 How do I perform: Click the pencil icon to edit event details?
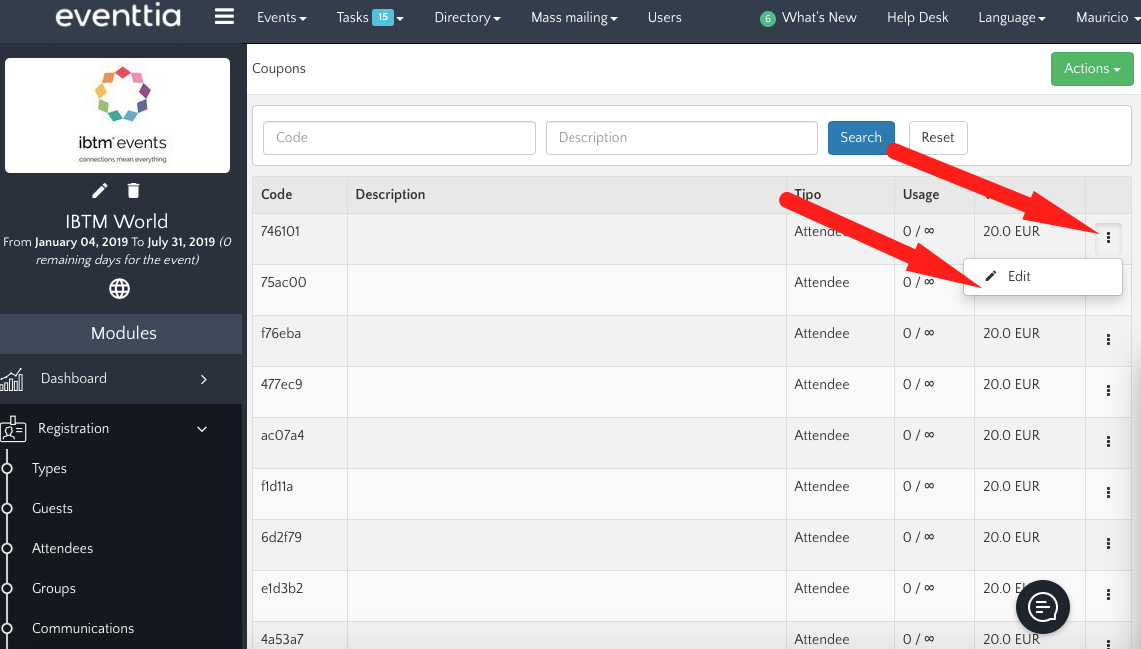click(99, 190)
